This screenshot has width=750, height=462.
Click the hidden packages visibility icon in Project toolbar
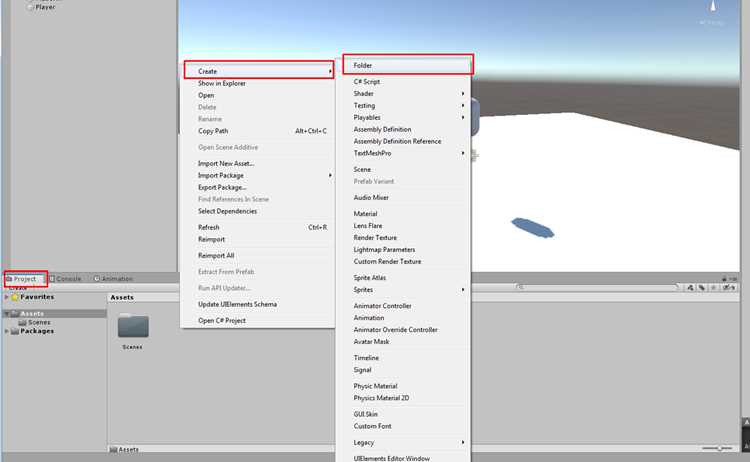click(x=729, y=287)
